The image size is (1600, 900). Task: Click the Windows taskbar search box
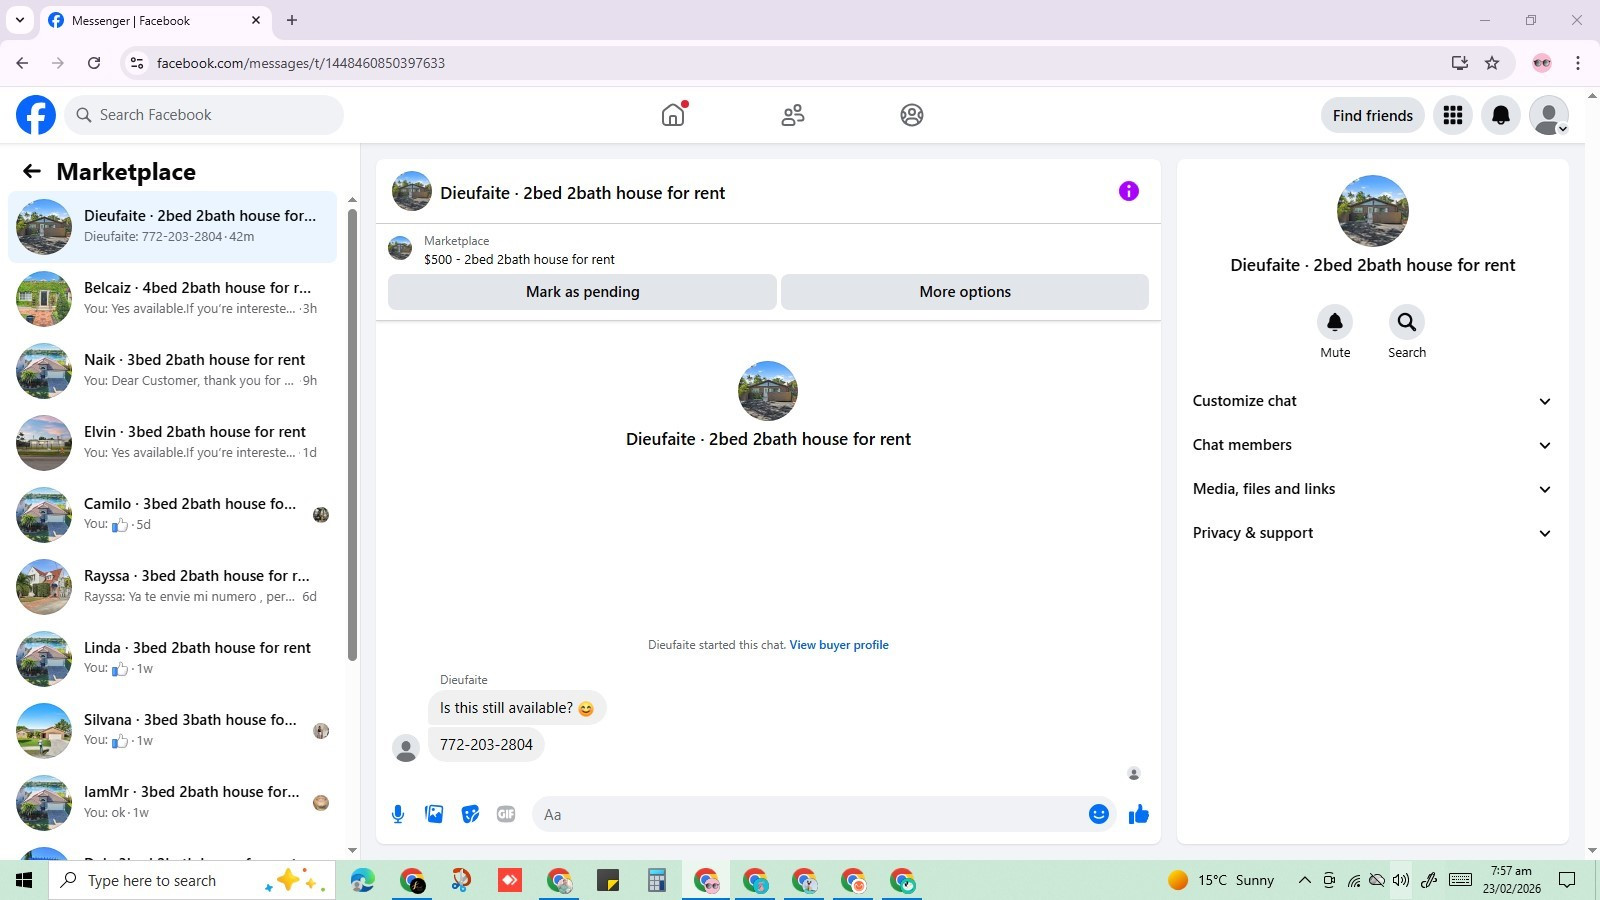(192, 880)
